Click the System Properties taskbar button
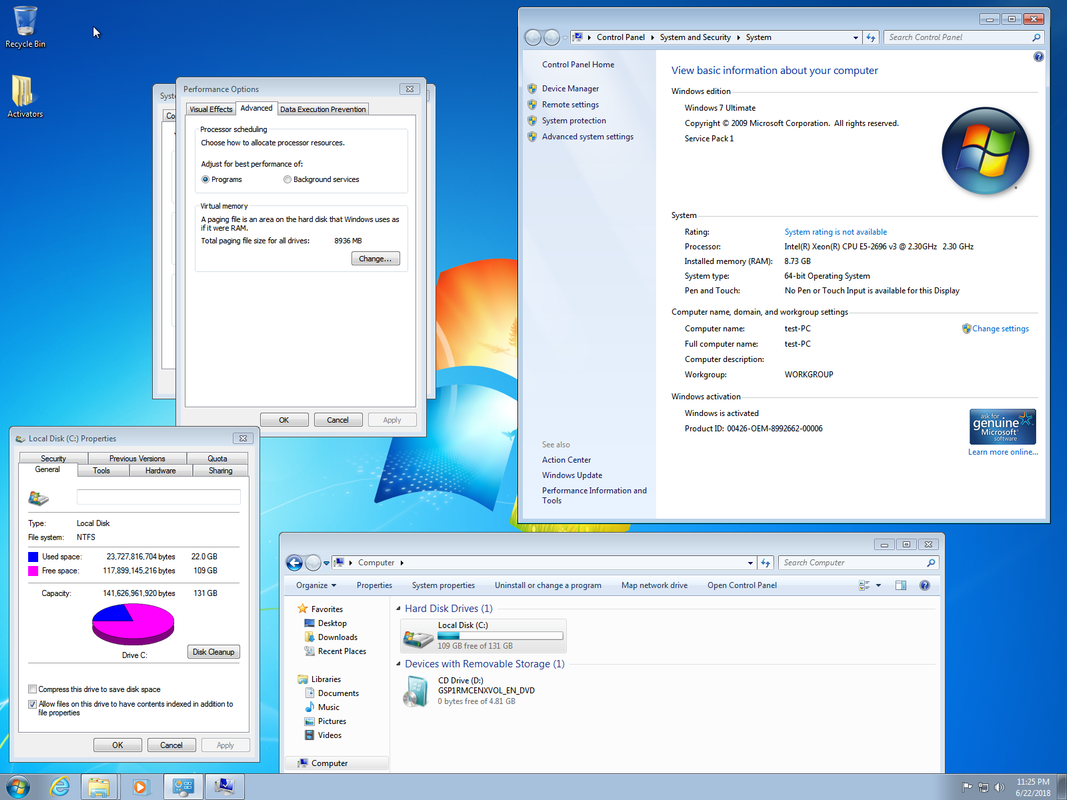The height and width of the screenshot is (800, 1067). [225, 787]
